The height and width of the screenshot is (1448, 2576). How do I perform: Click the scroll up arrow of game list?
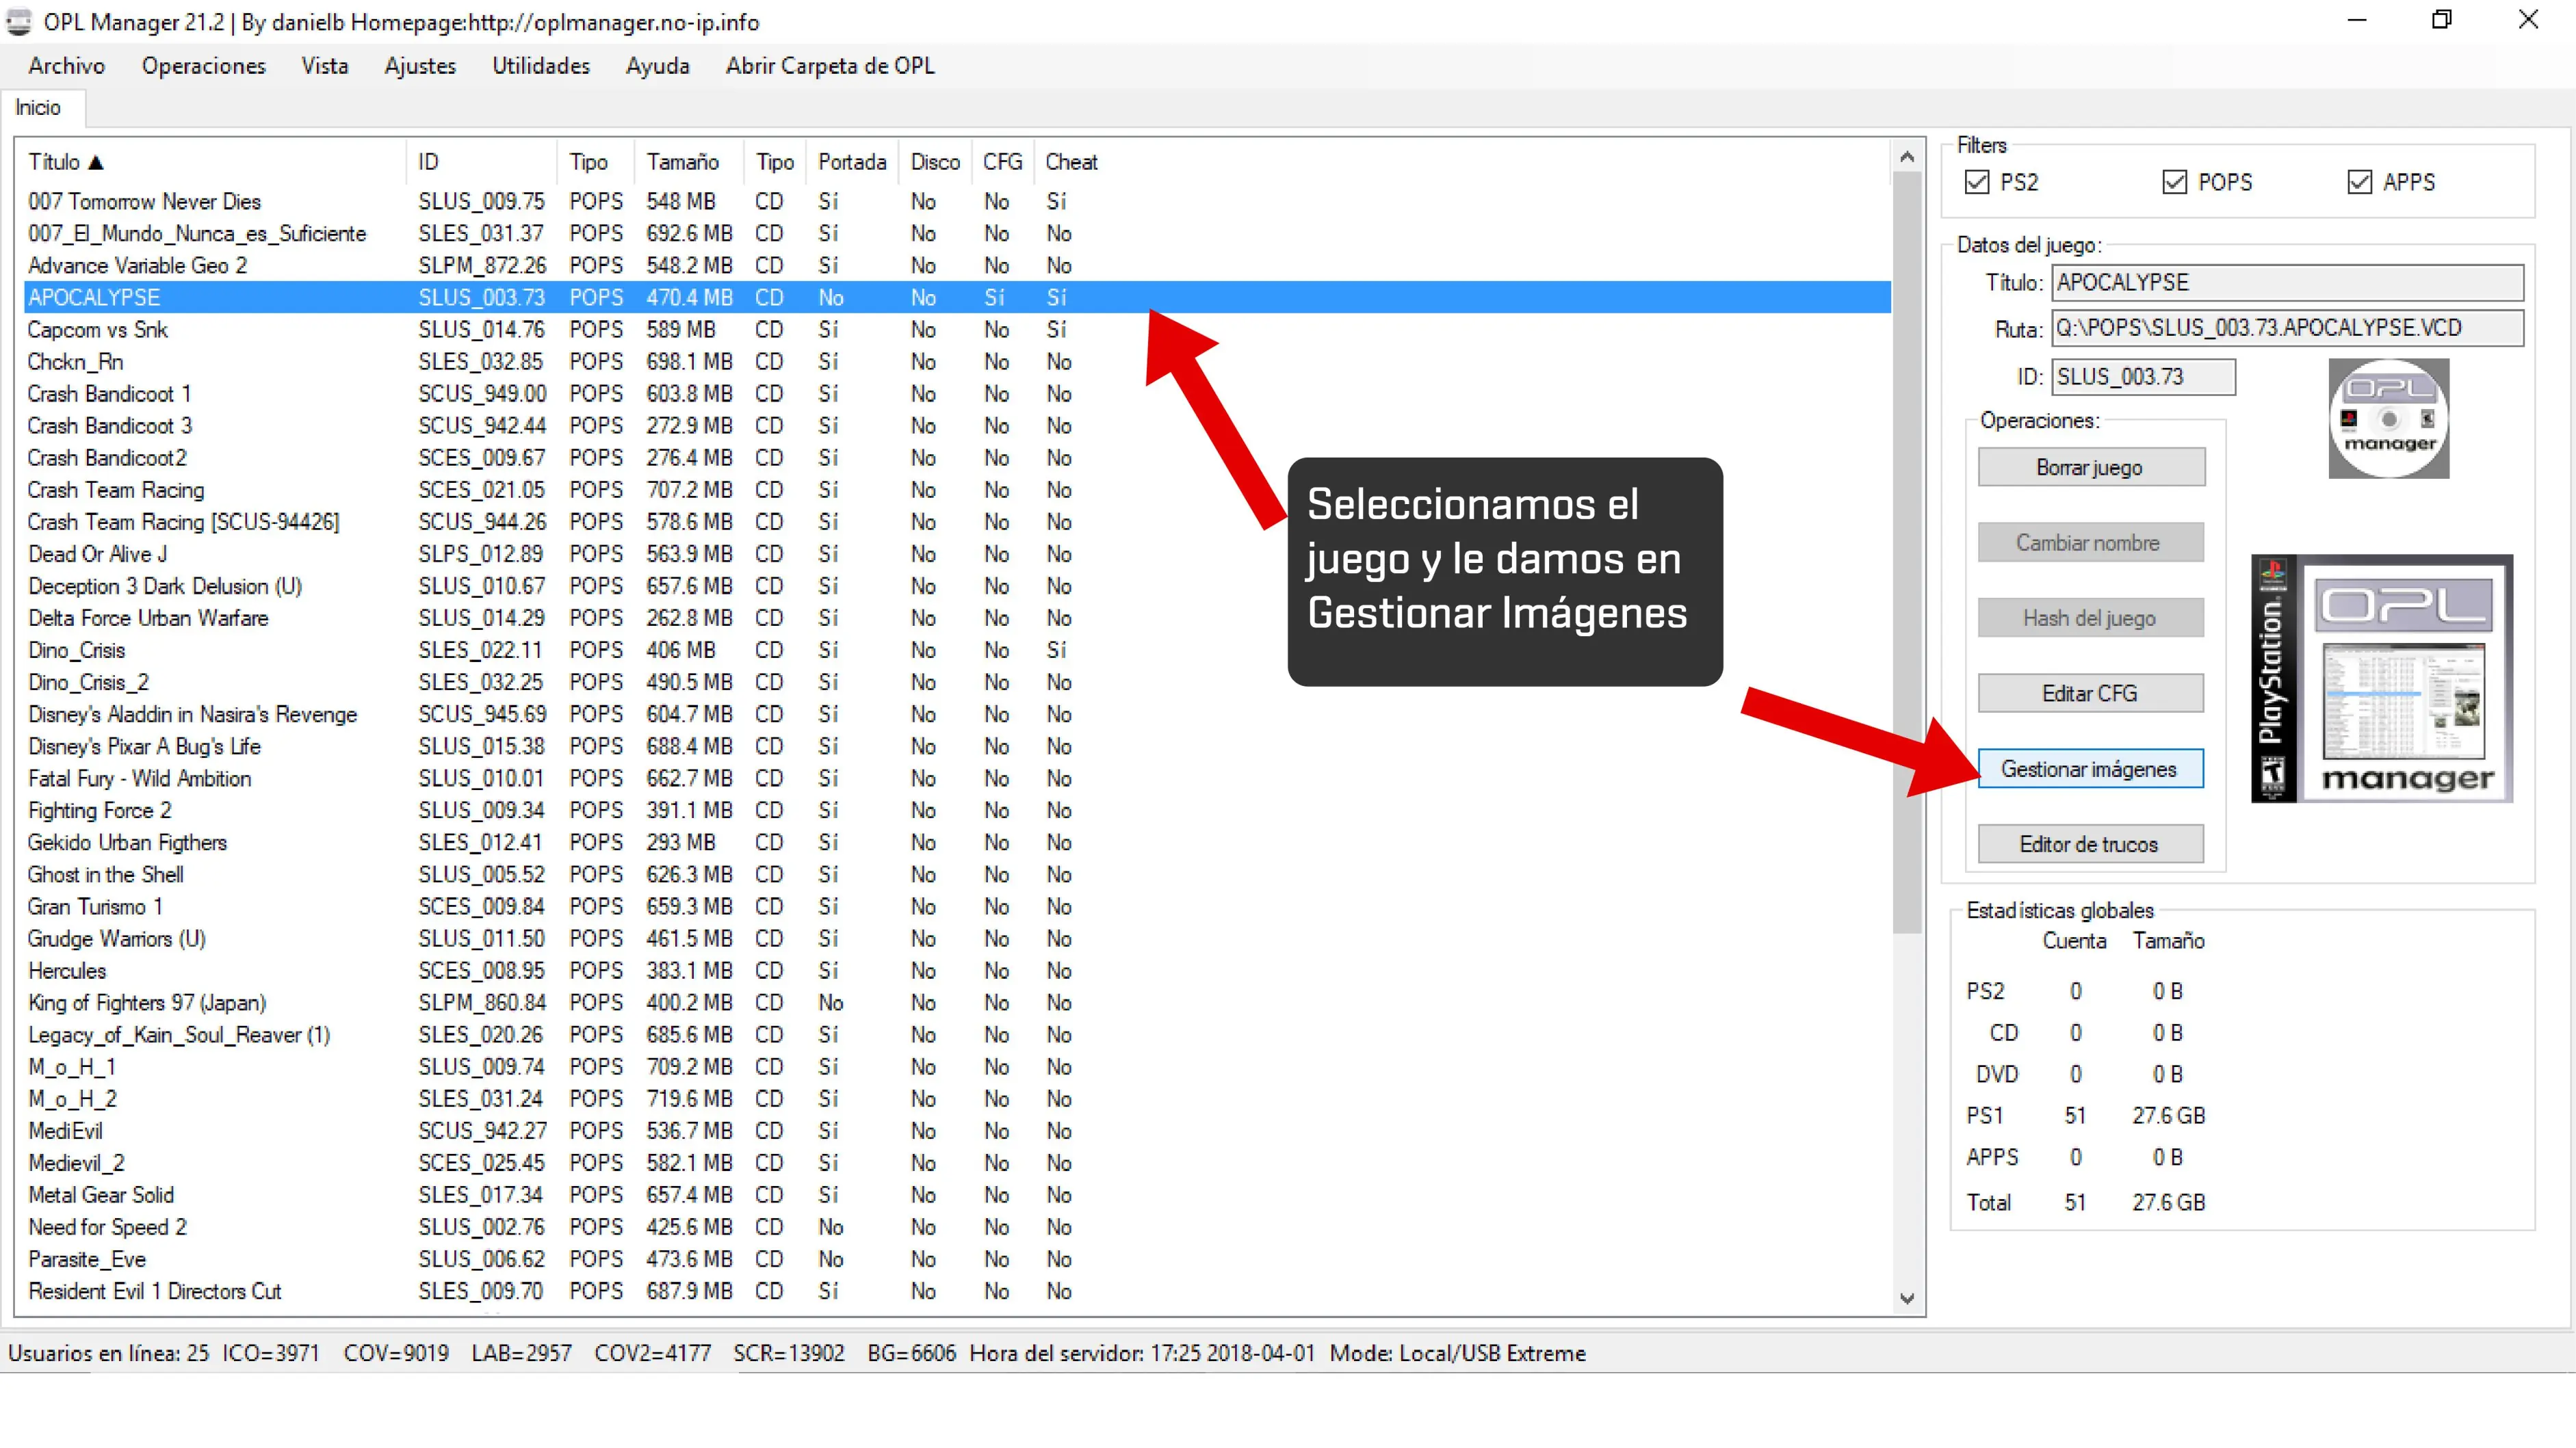[x=1907, y=157]
